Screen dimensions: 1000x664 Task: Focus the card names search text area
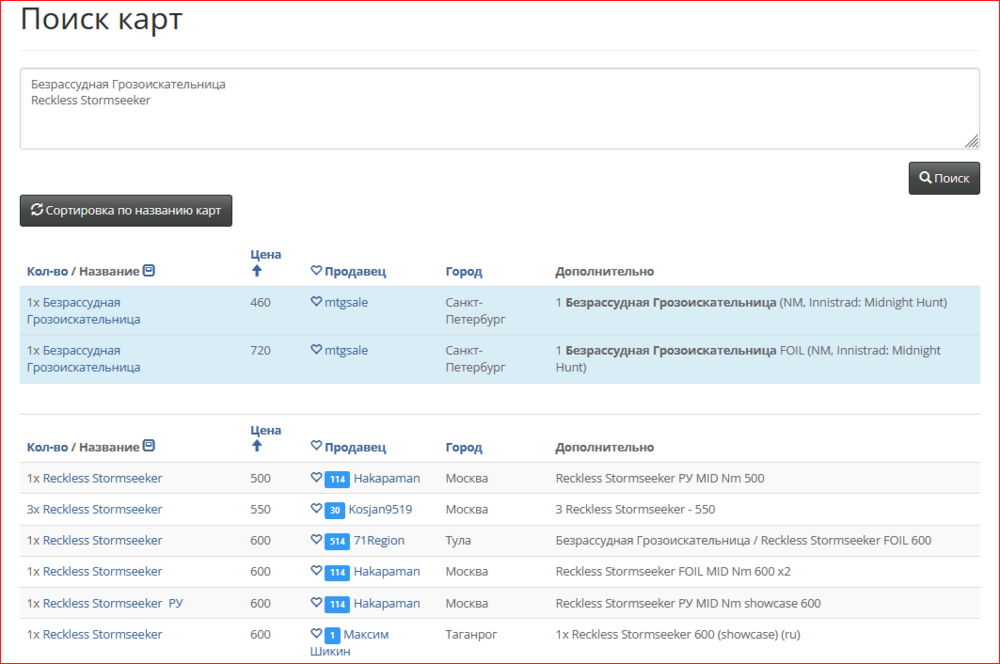(x=499, y=109)
